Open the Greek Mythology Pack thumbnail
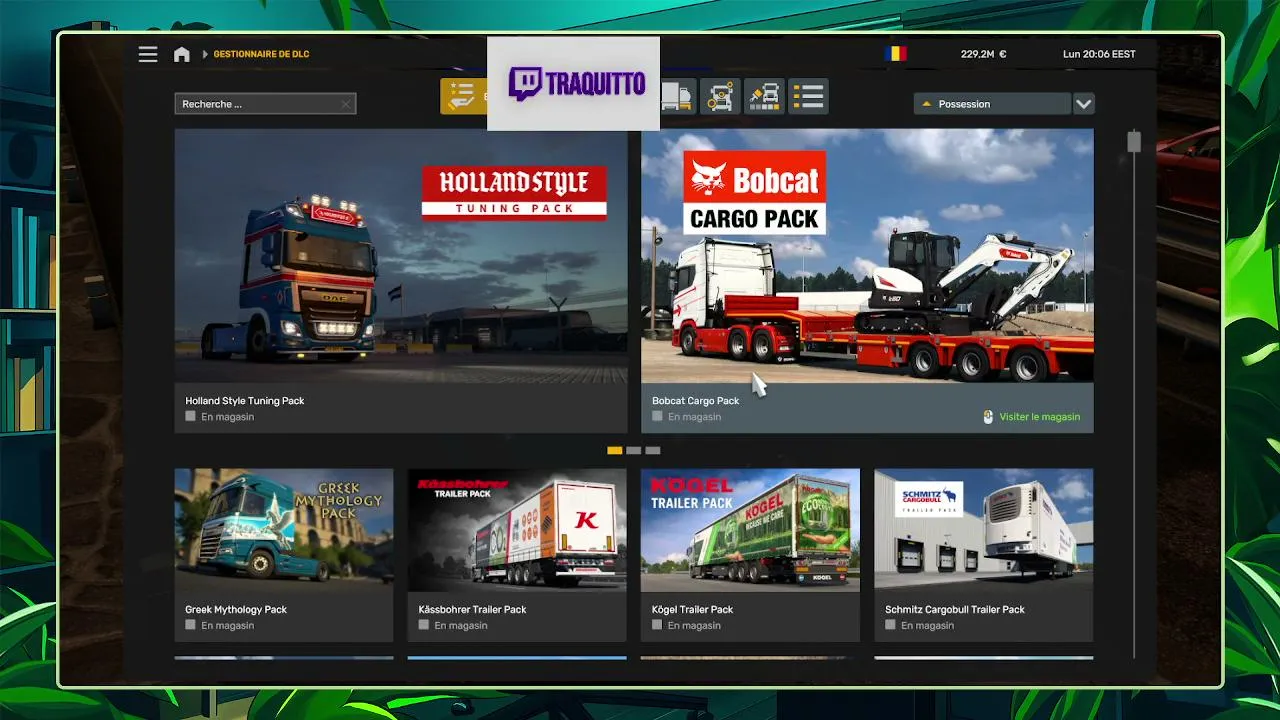 (x=284, y=530)
